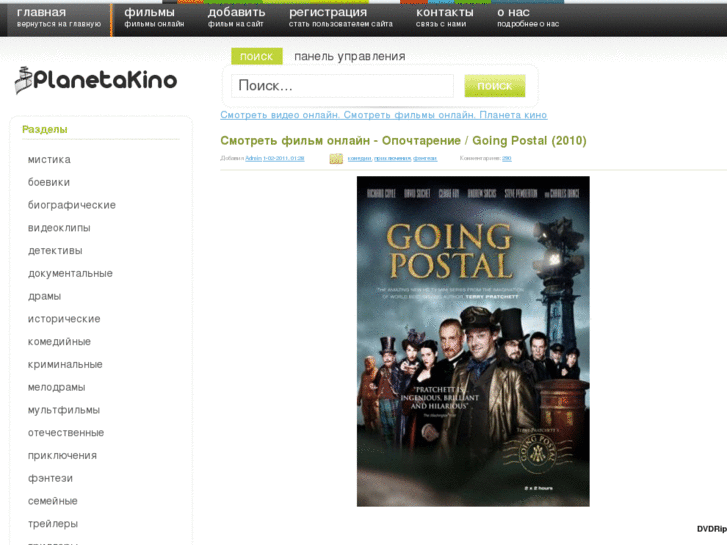Image resolution: width=727 pixels, height=545 pixels.
Task: Click the Going Postal poster image
Action: (x=473, y=341)
